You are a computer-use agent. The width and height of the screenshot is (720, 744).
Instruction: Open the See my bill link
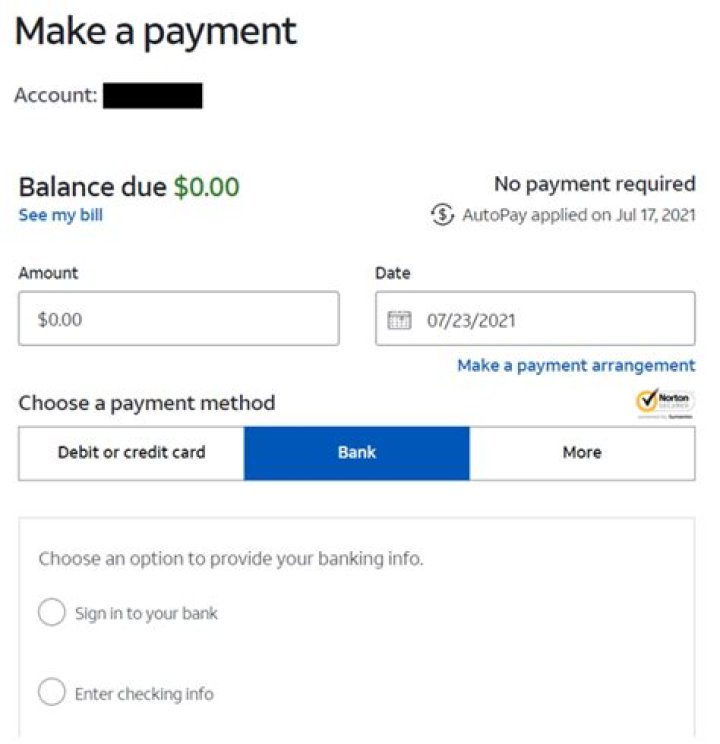(x=60, y=215)
